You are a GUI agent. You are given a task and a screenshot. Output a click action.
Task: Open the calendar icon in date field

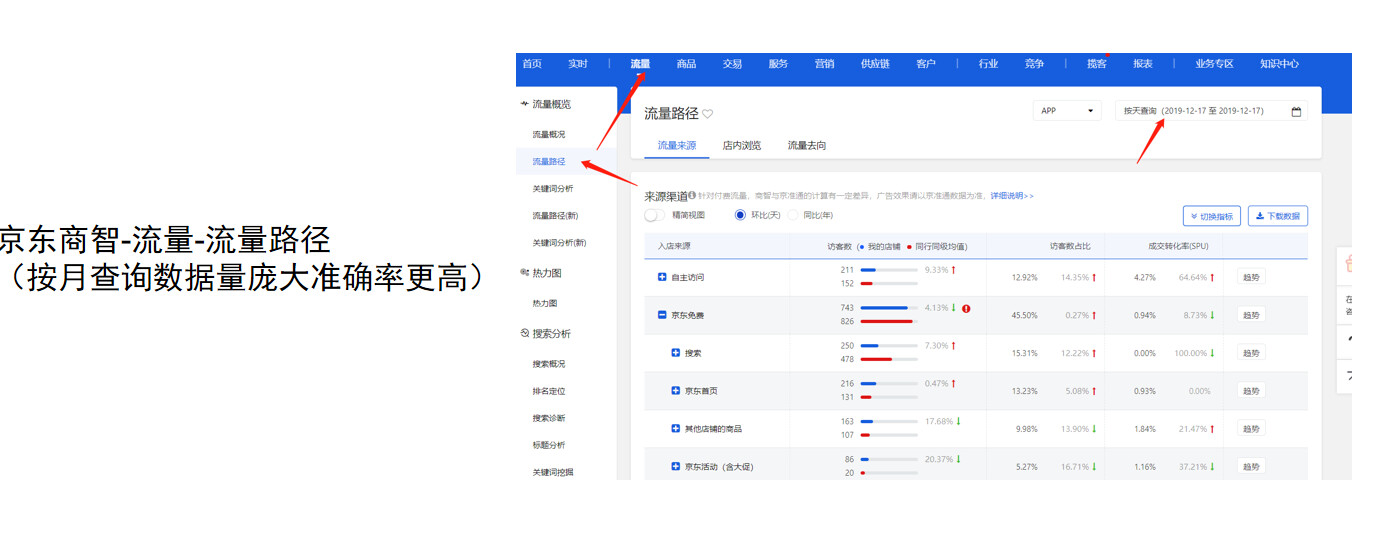click(1297, 111)
